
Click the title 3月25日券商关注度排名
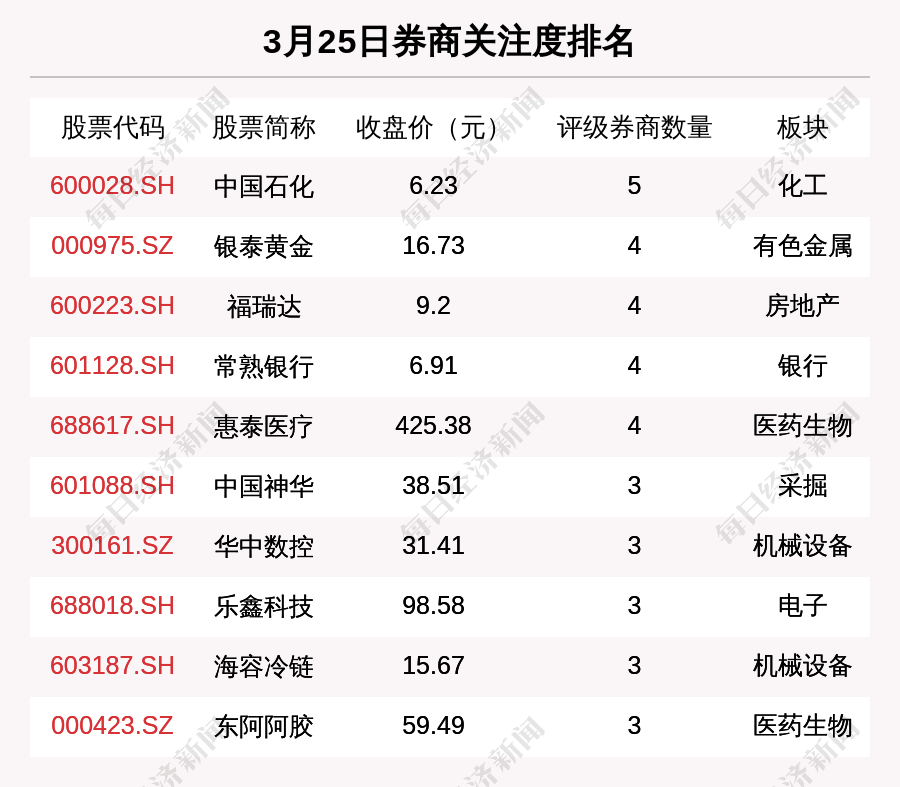coord(448,42)
